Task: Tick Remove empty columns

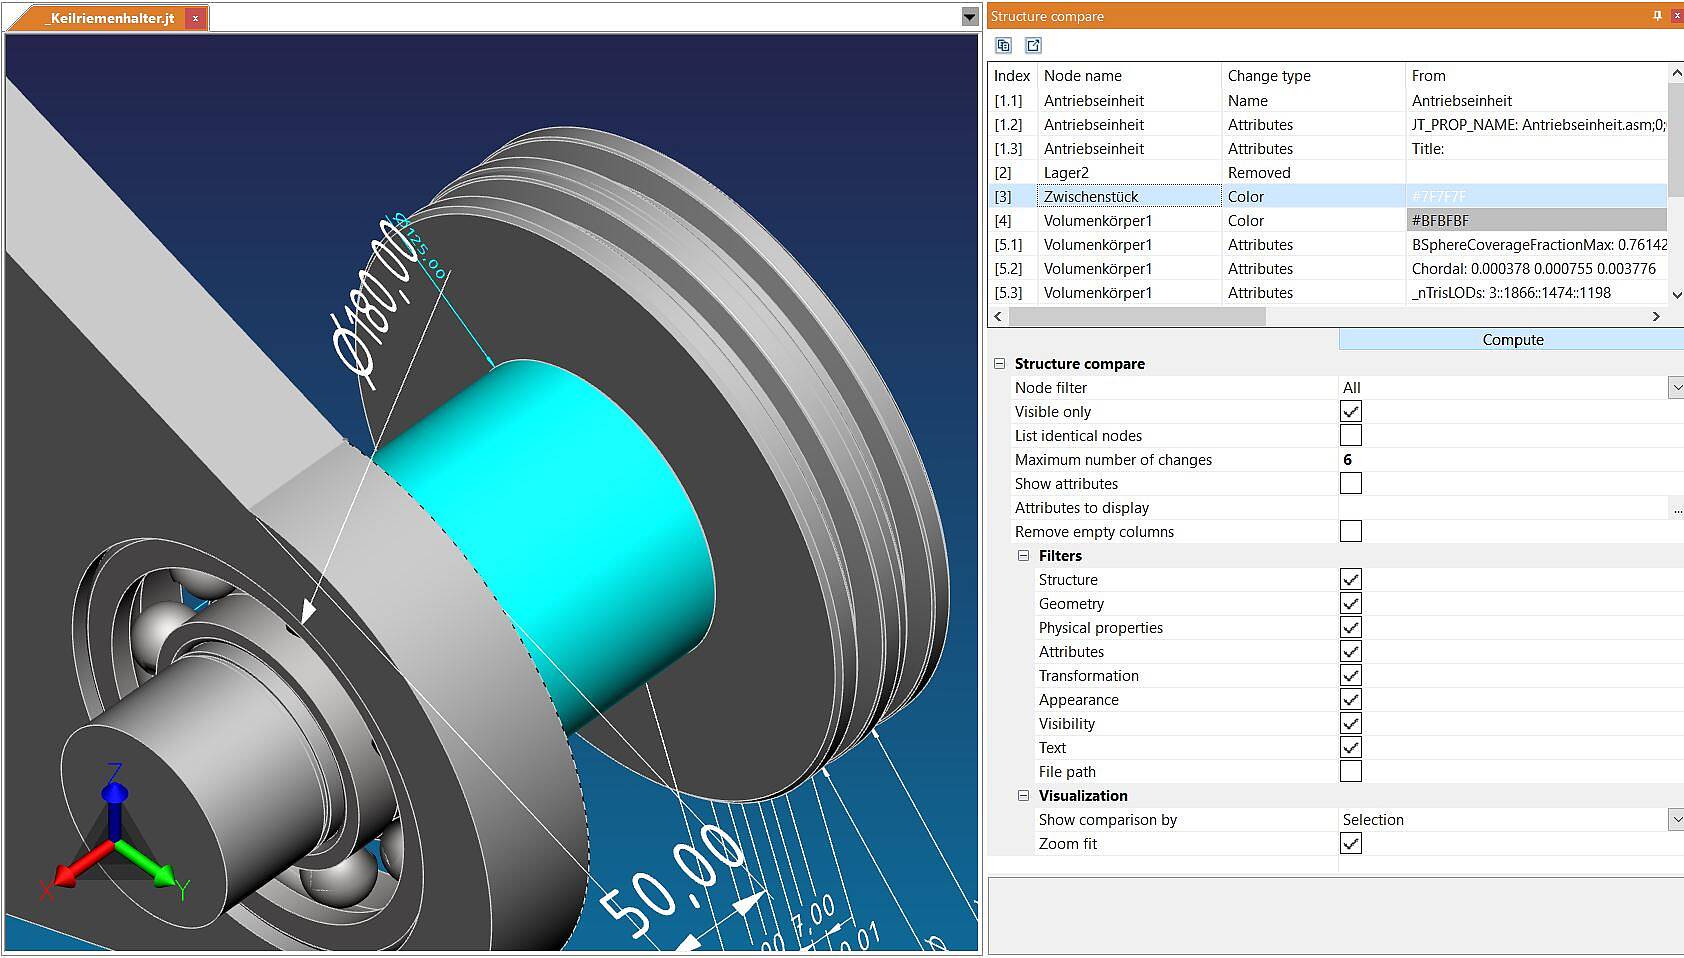Action: tap(1351, 532)
